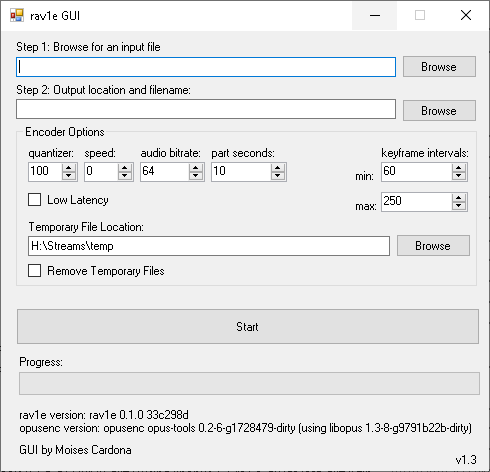Browse for temporary file location
This screenshot has width=490, height=472.
(433, 246)
